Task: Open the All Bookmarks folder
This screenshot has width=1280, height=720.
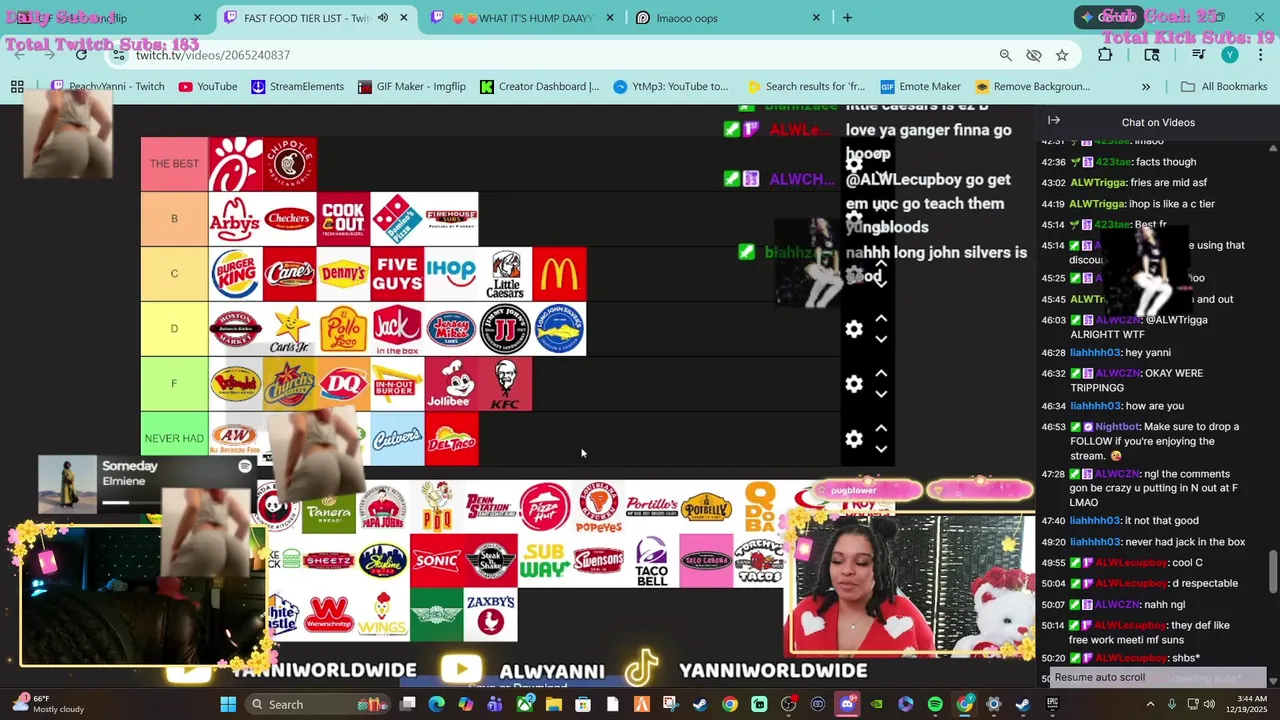Action: tap(1224, 87)
